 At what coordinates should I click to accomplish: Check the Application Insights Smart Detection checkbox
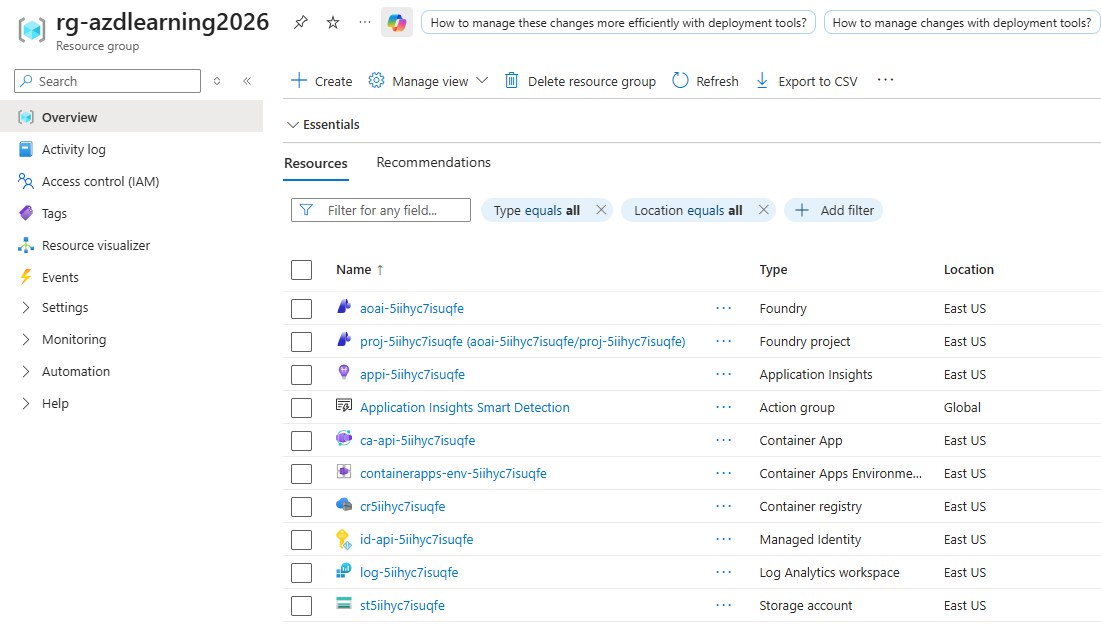(301, 408)
